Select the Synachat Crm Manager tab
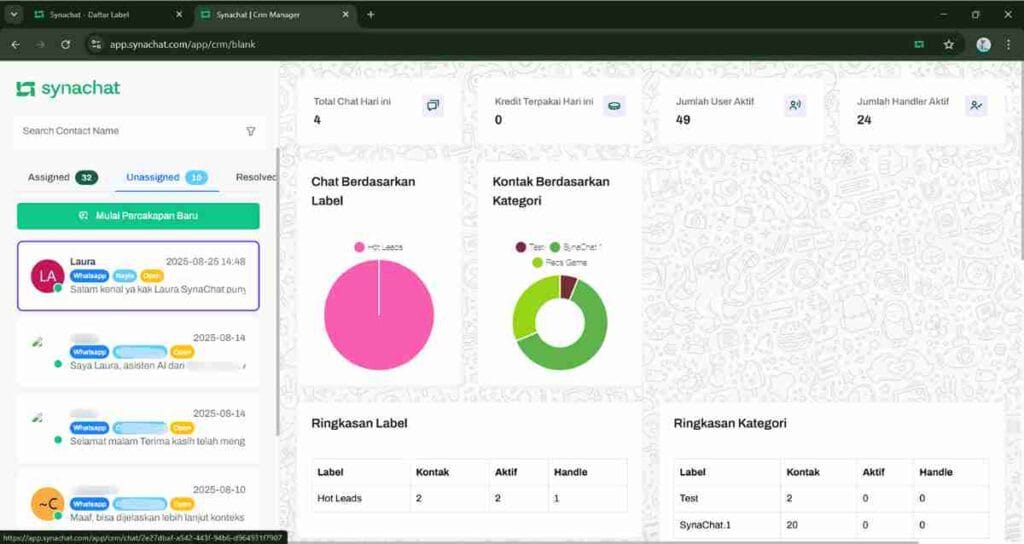The image size is (1024, 544). [276, 14]
